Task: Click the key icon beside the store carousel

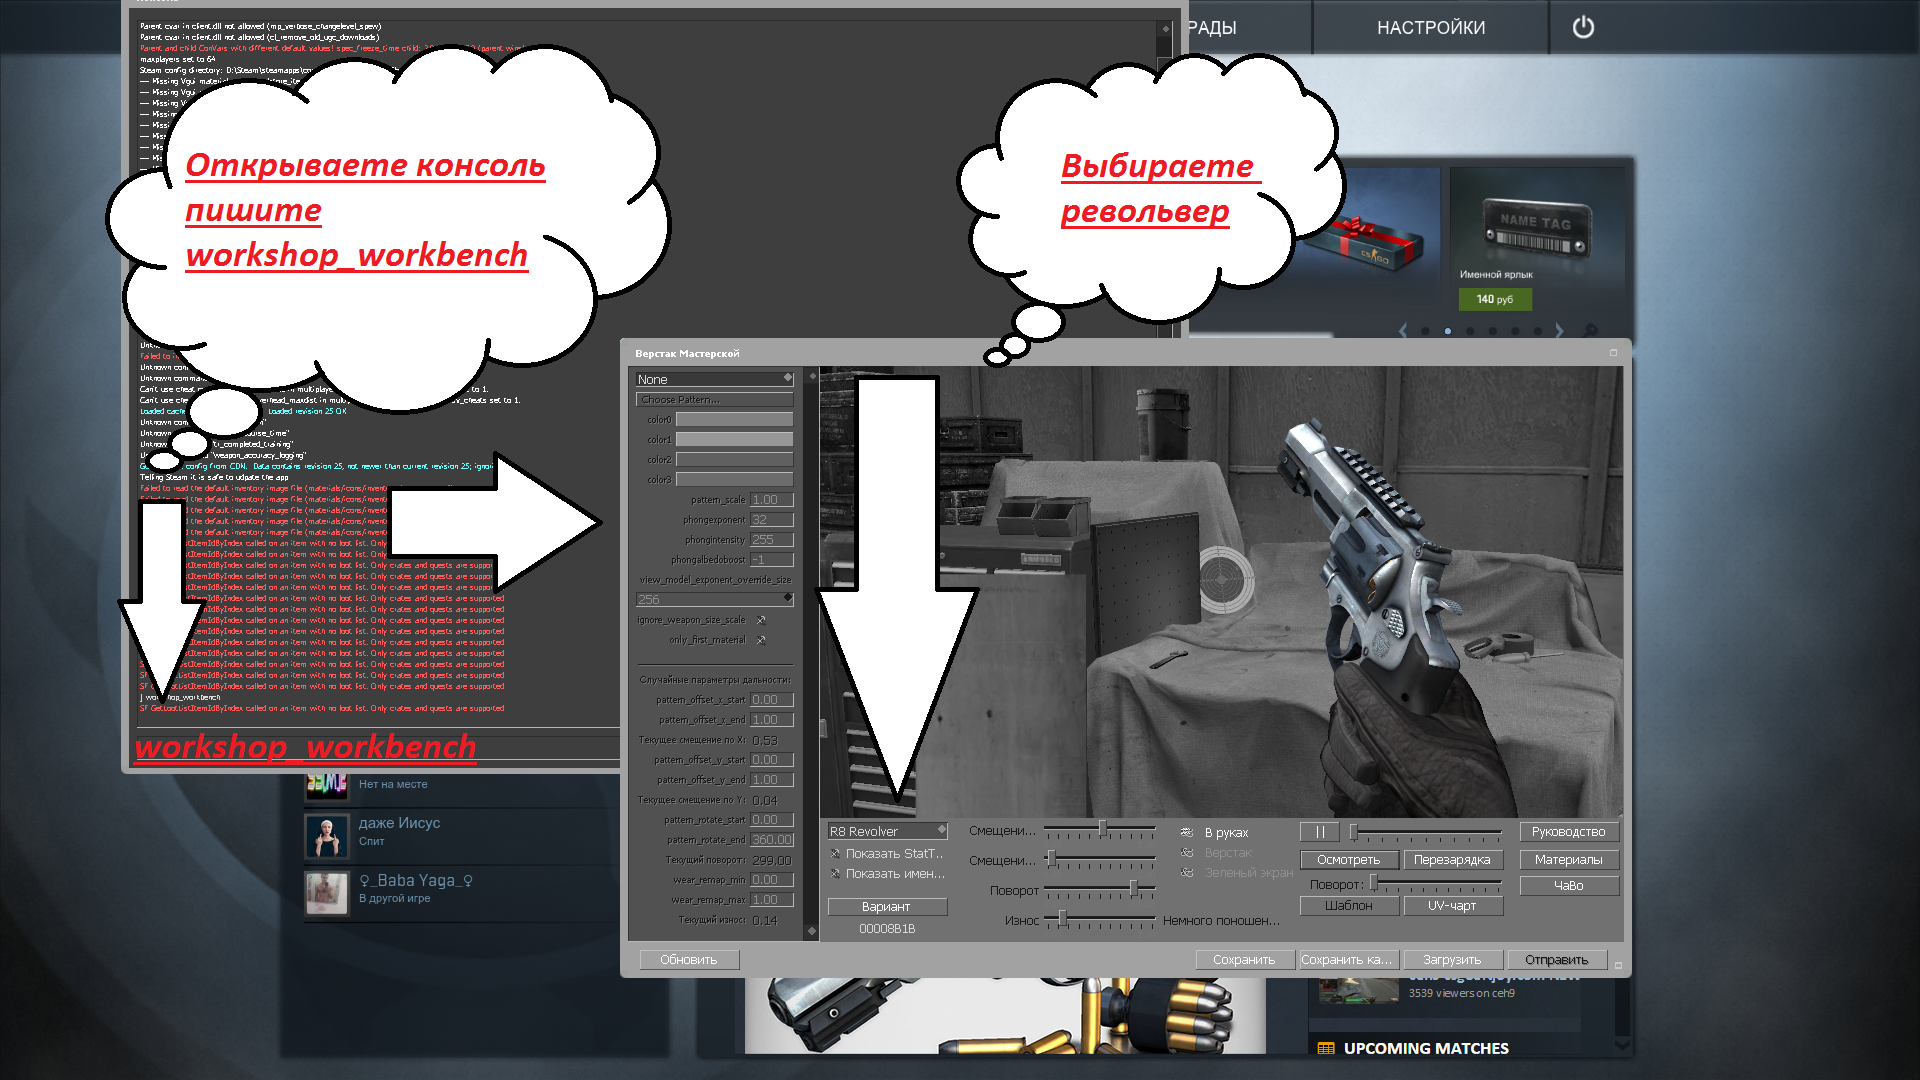Action: [x=1590, y=330]
